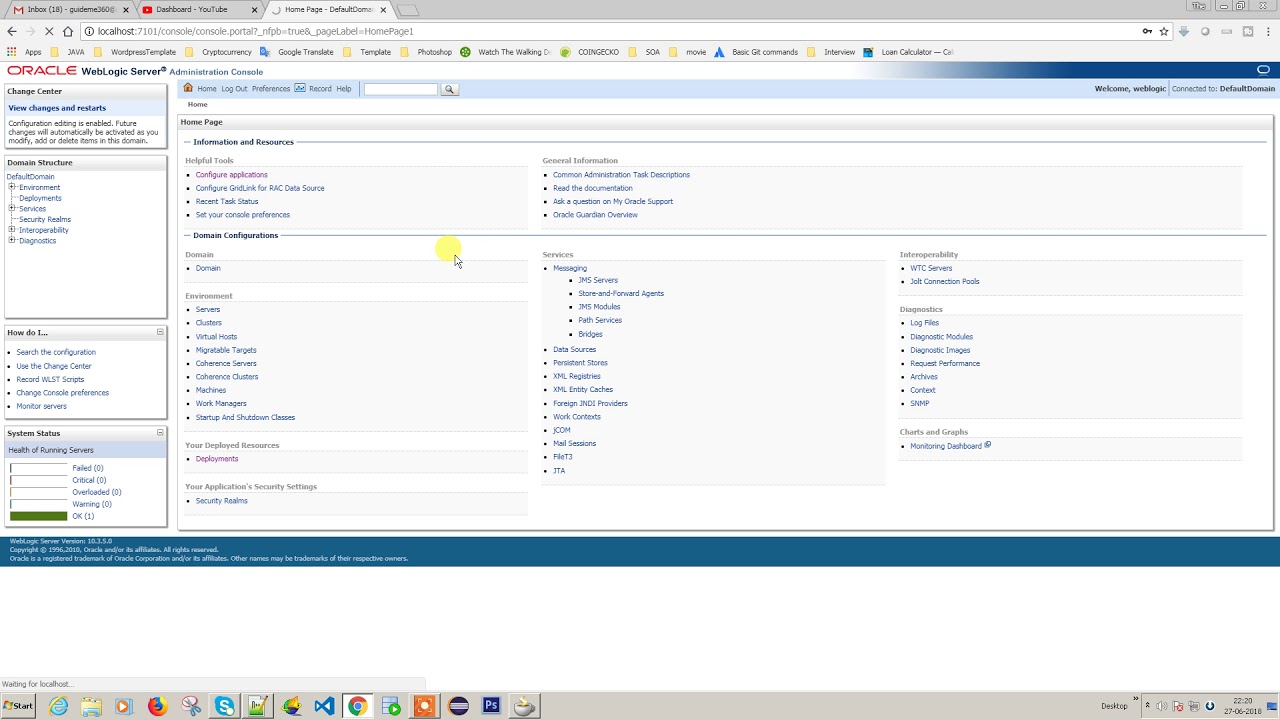
Task: Select DefaultDomain in Domain Structure
Action: click(x=31, y=177)
